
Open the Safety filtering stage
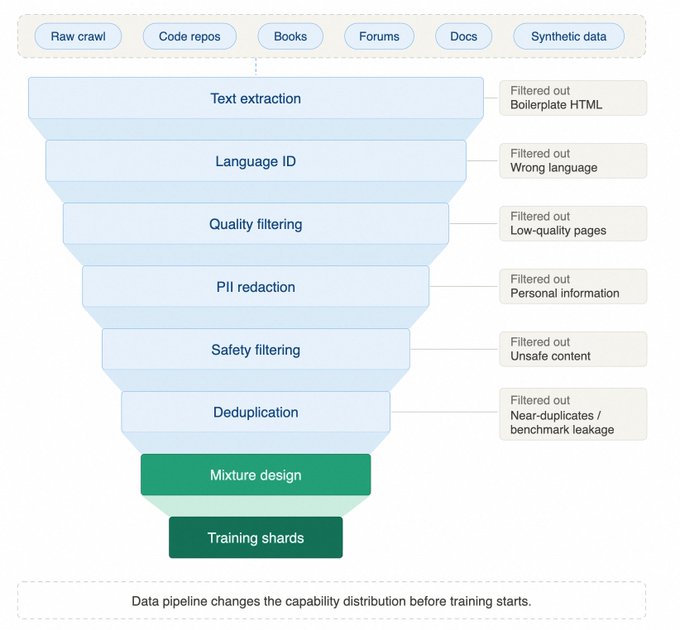coord(256,349)
